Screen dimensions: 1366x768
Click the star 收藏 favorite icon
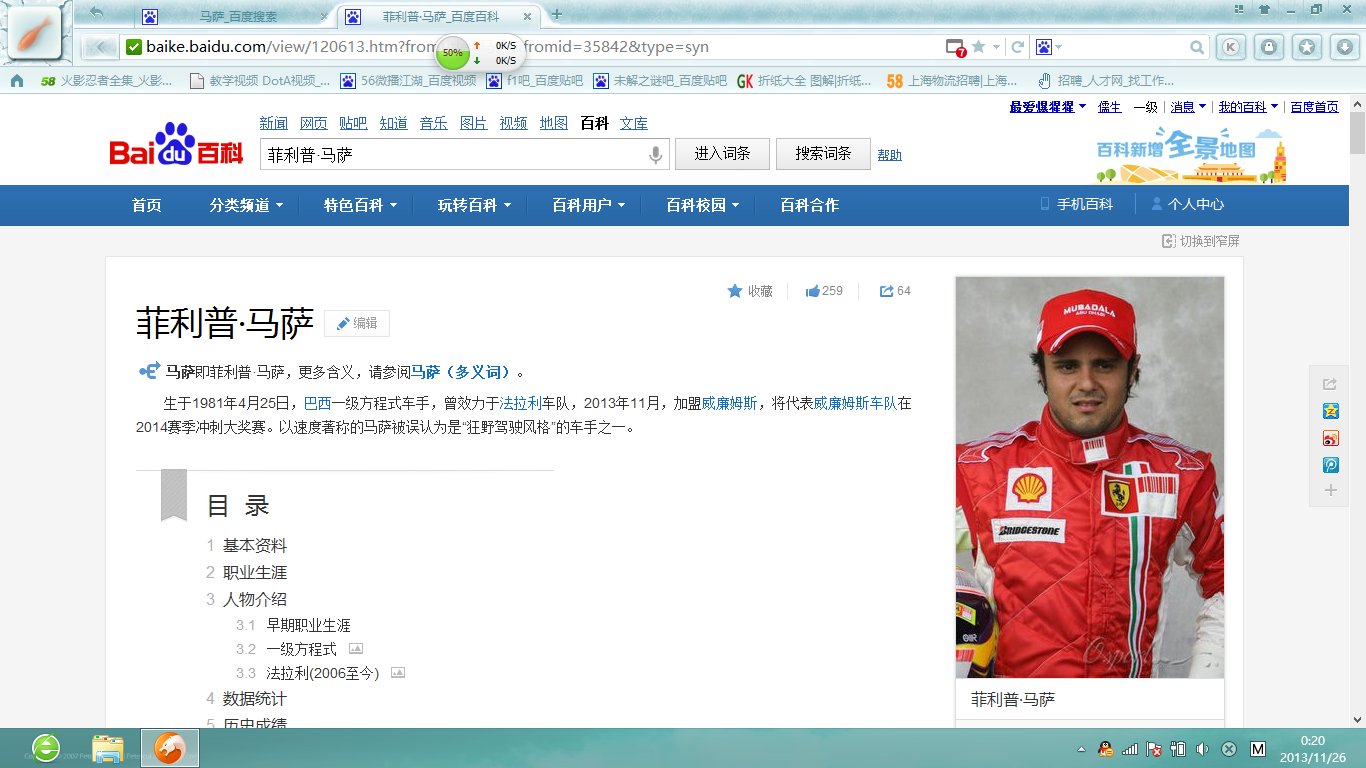click(735, 291)
